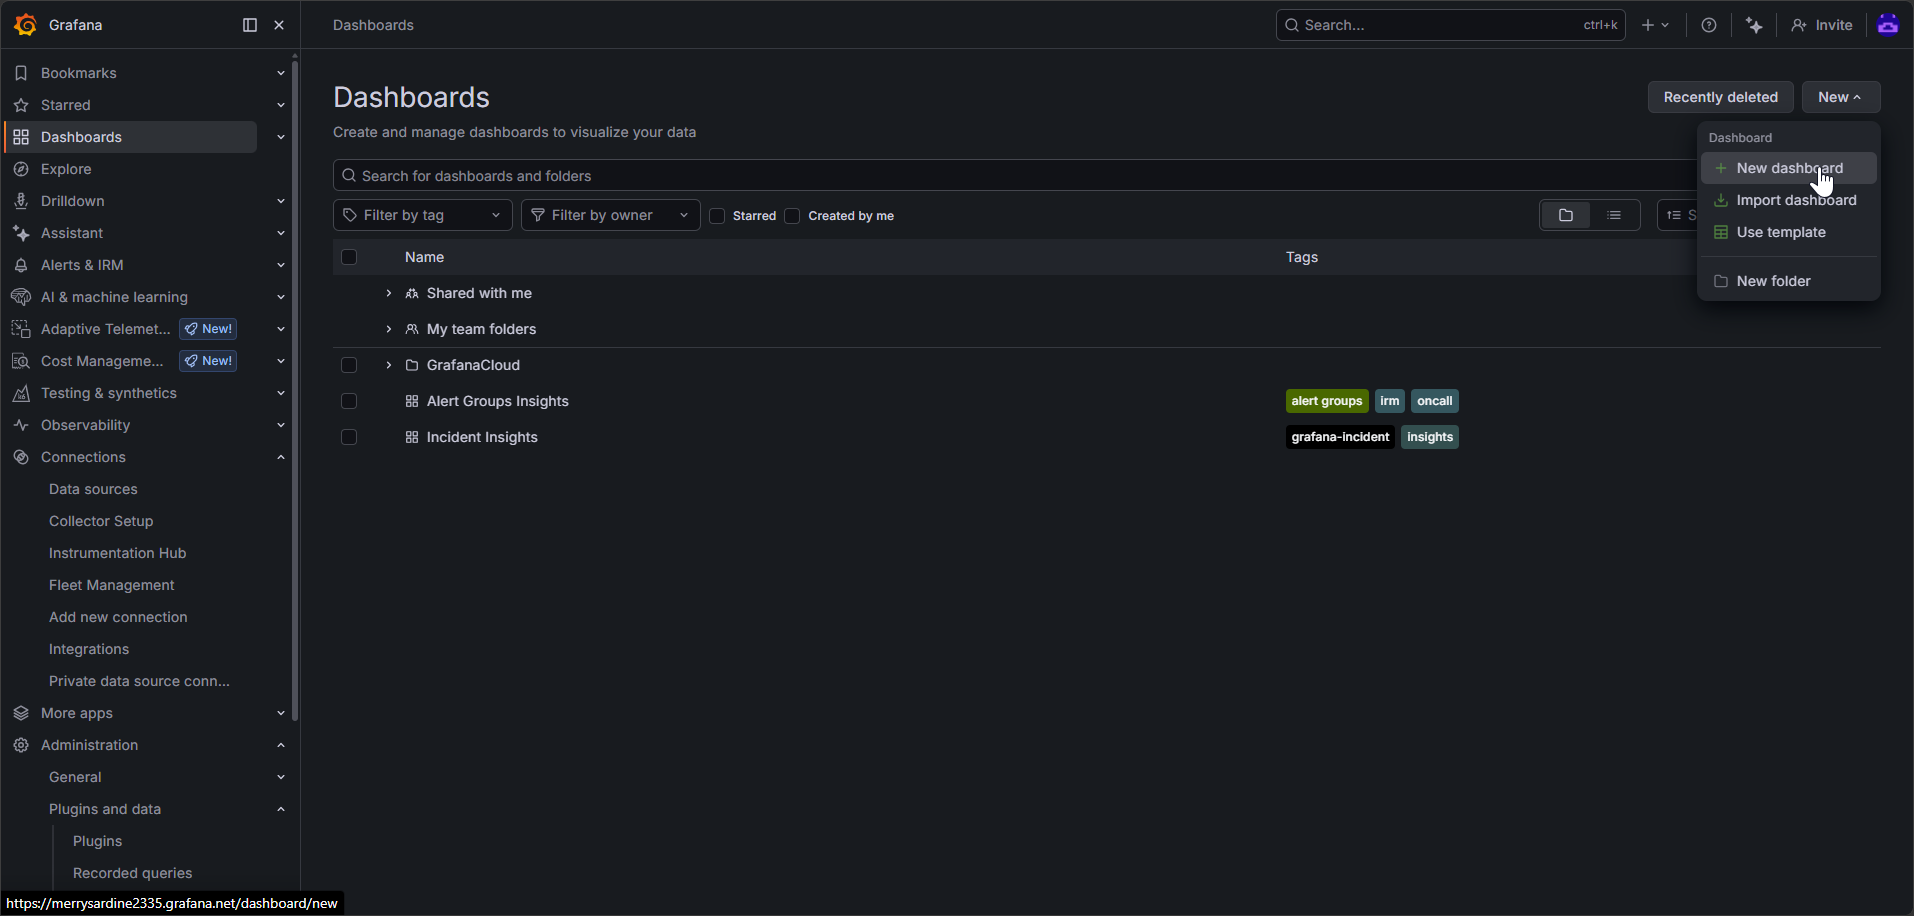Click the Recently deleted button
1914x916 pixels.
point(1721,97)
